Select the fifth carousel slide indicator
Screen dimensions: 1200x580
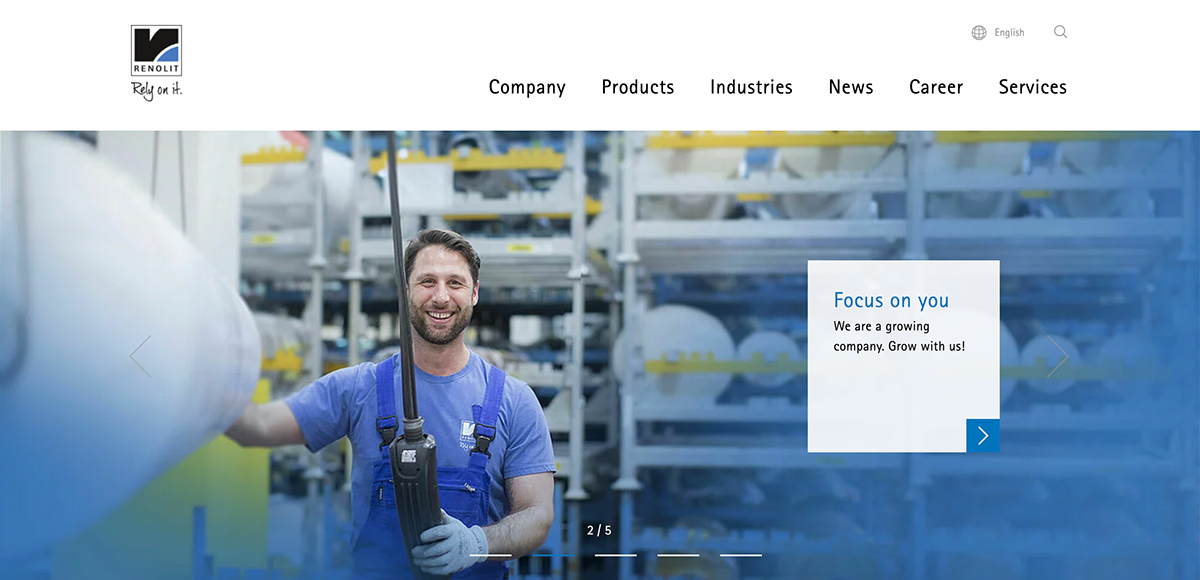pos(741,555)
